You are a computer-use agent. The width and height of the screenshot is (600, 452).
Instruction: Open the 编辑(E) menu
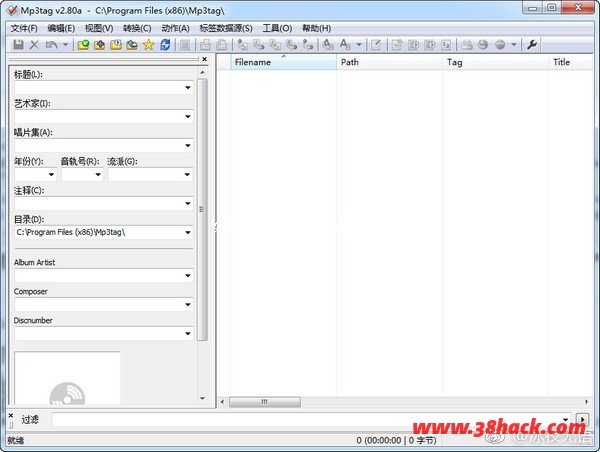61,28
